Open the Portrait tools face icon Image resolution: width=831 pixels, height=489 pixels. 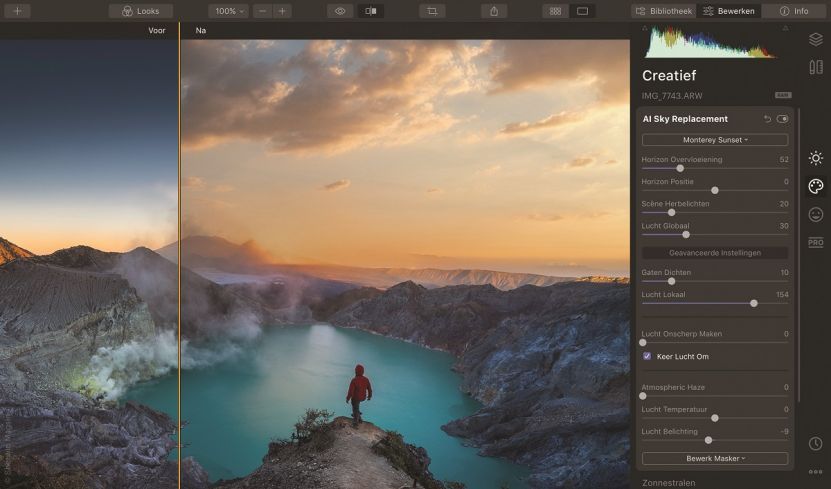point(816,214)
